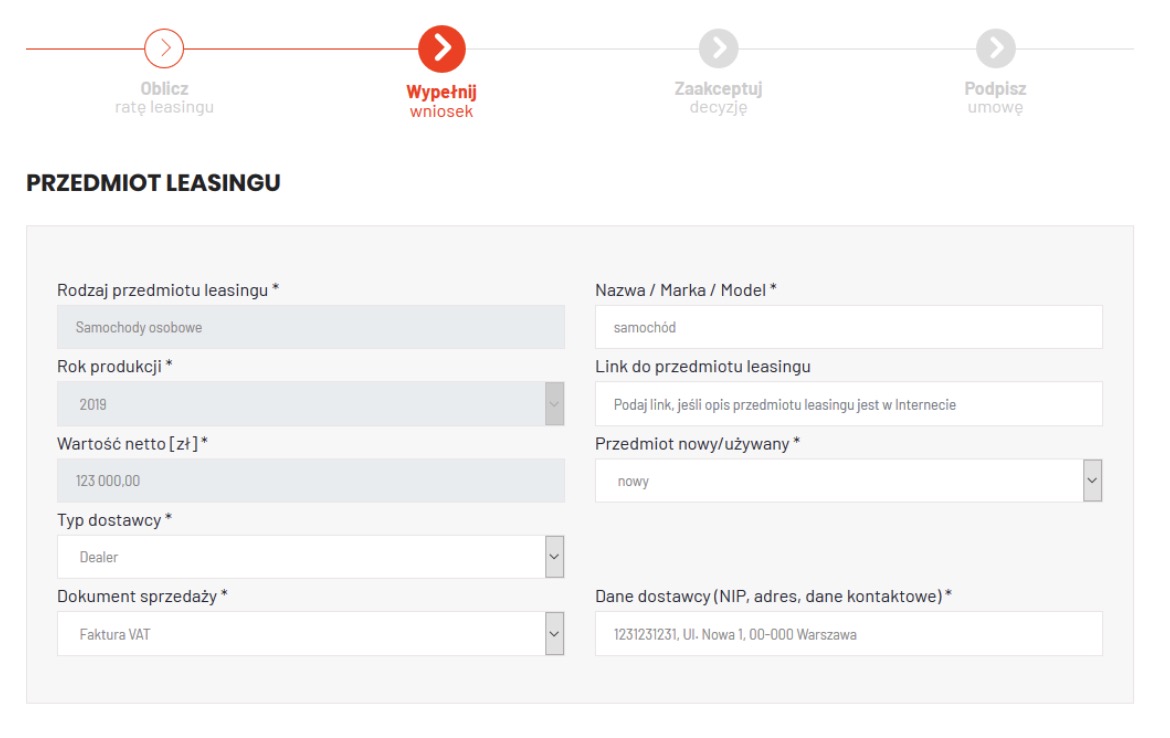The image size is (1170, 738).
Task: Open the Rok produkcji dropdown arrow
Action: (x=555, y=403)
